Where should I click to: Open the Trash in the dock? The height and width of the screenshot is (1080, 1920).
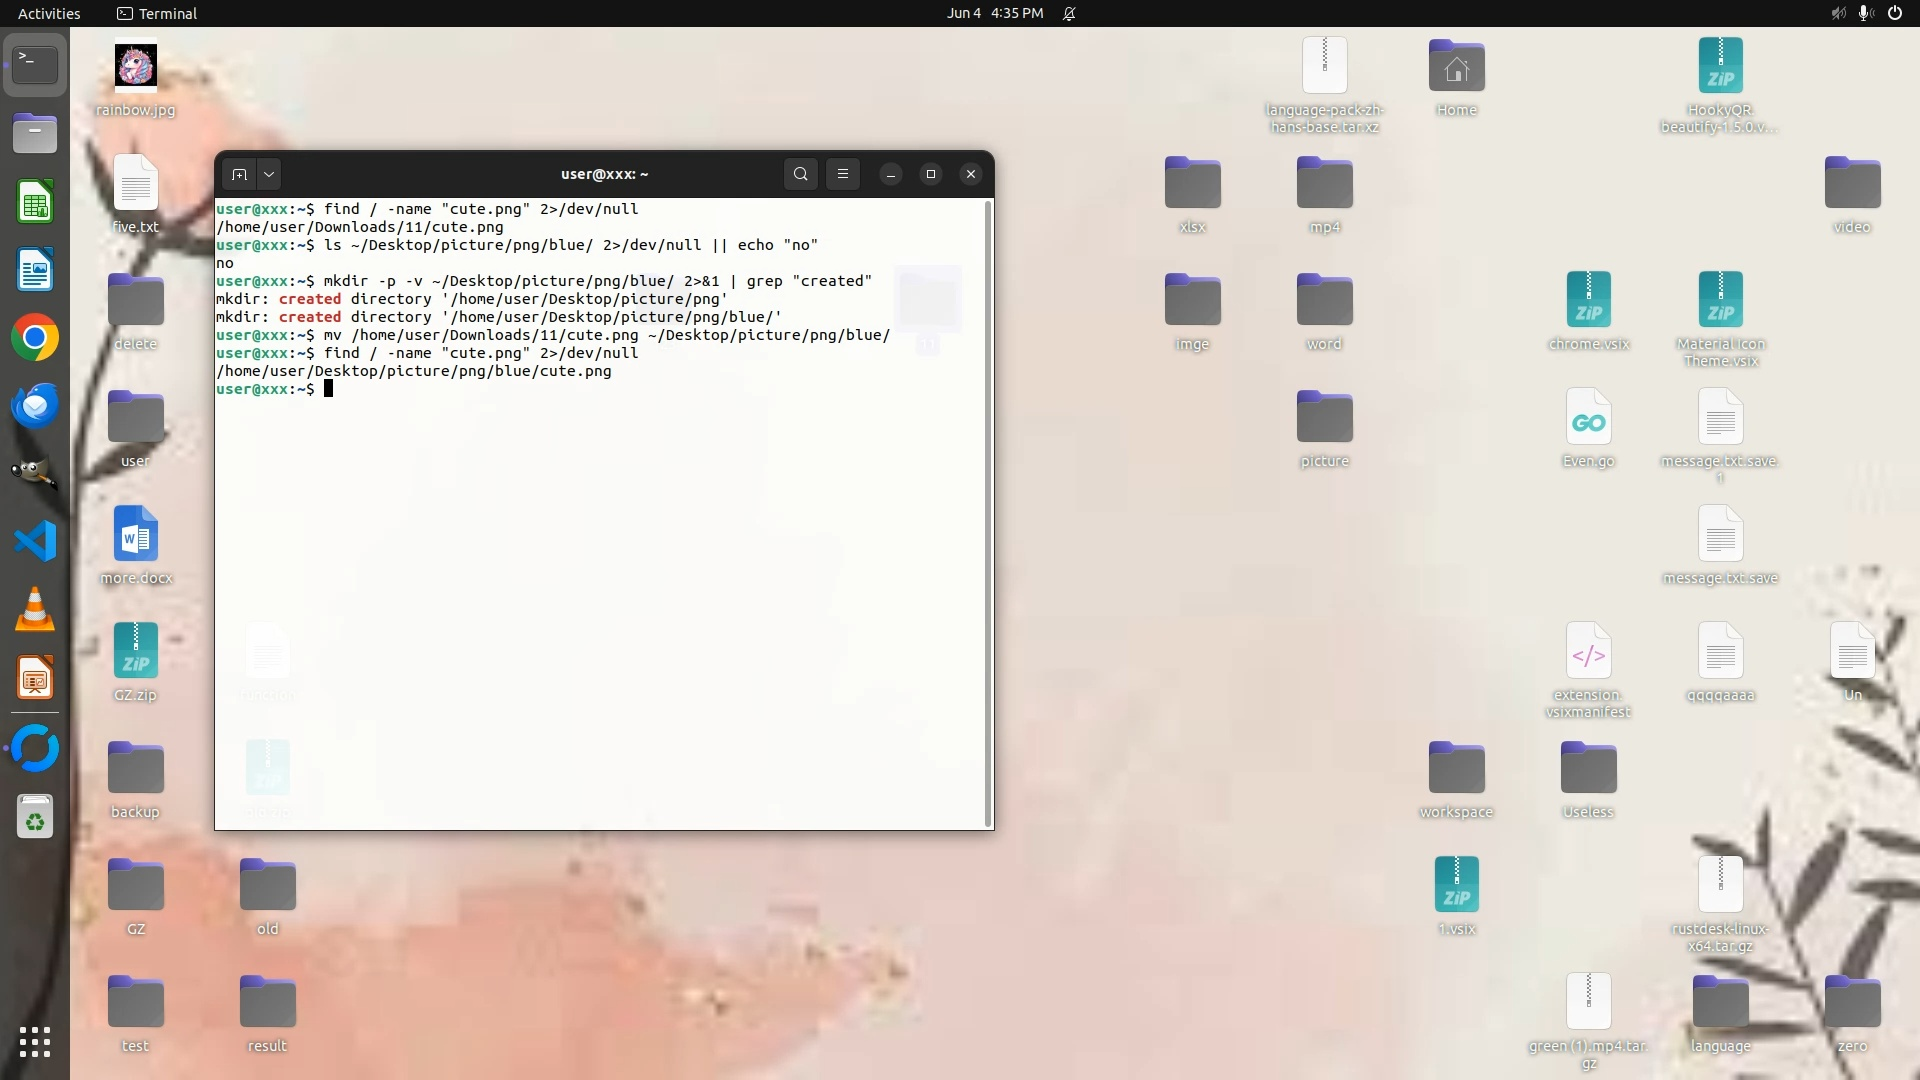(35, 818)
